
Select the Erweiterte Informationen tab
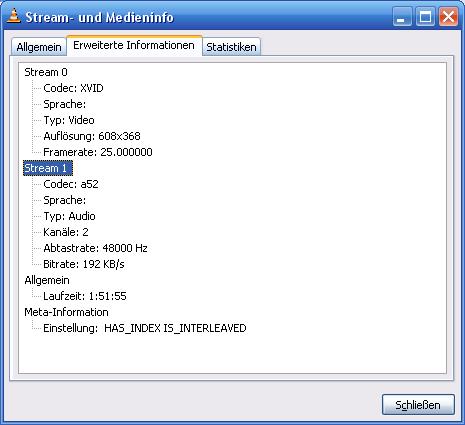coord(134,45)
